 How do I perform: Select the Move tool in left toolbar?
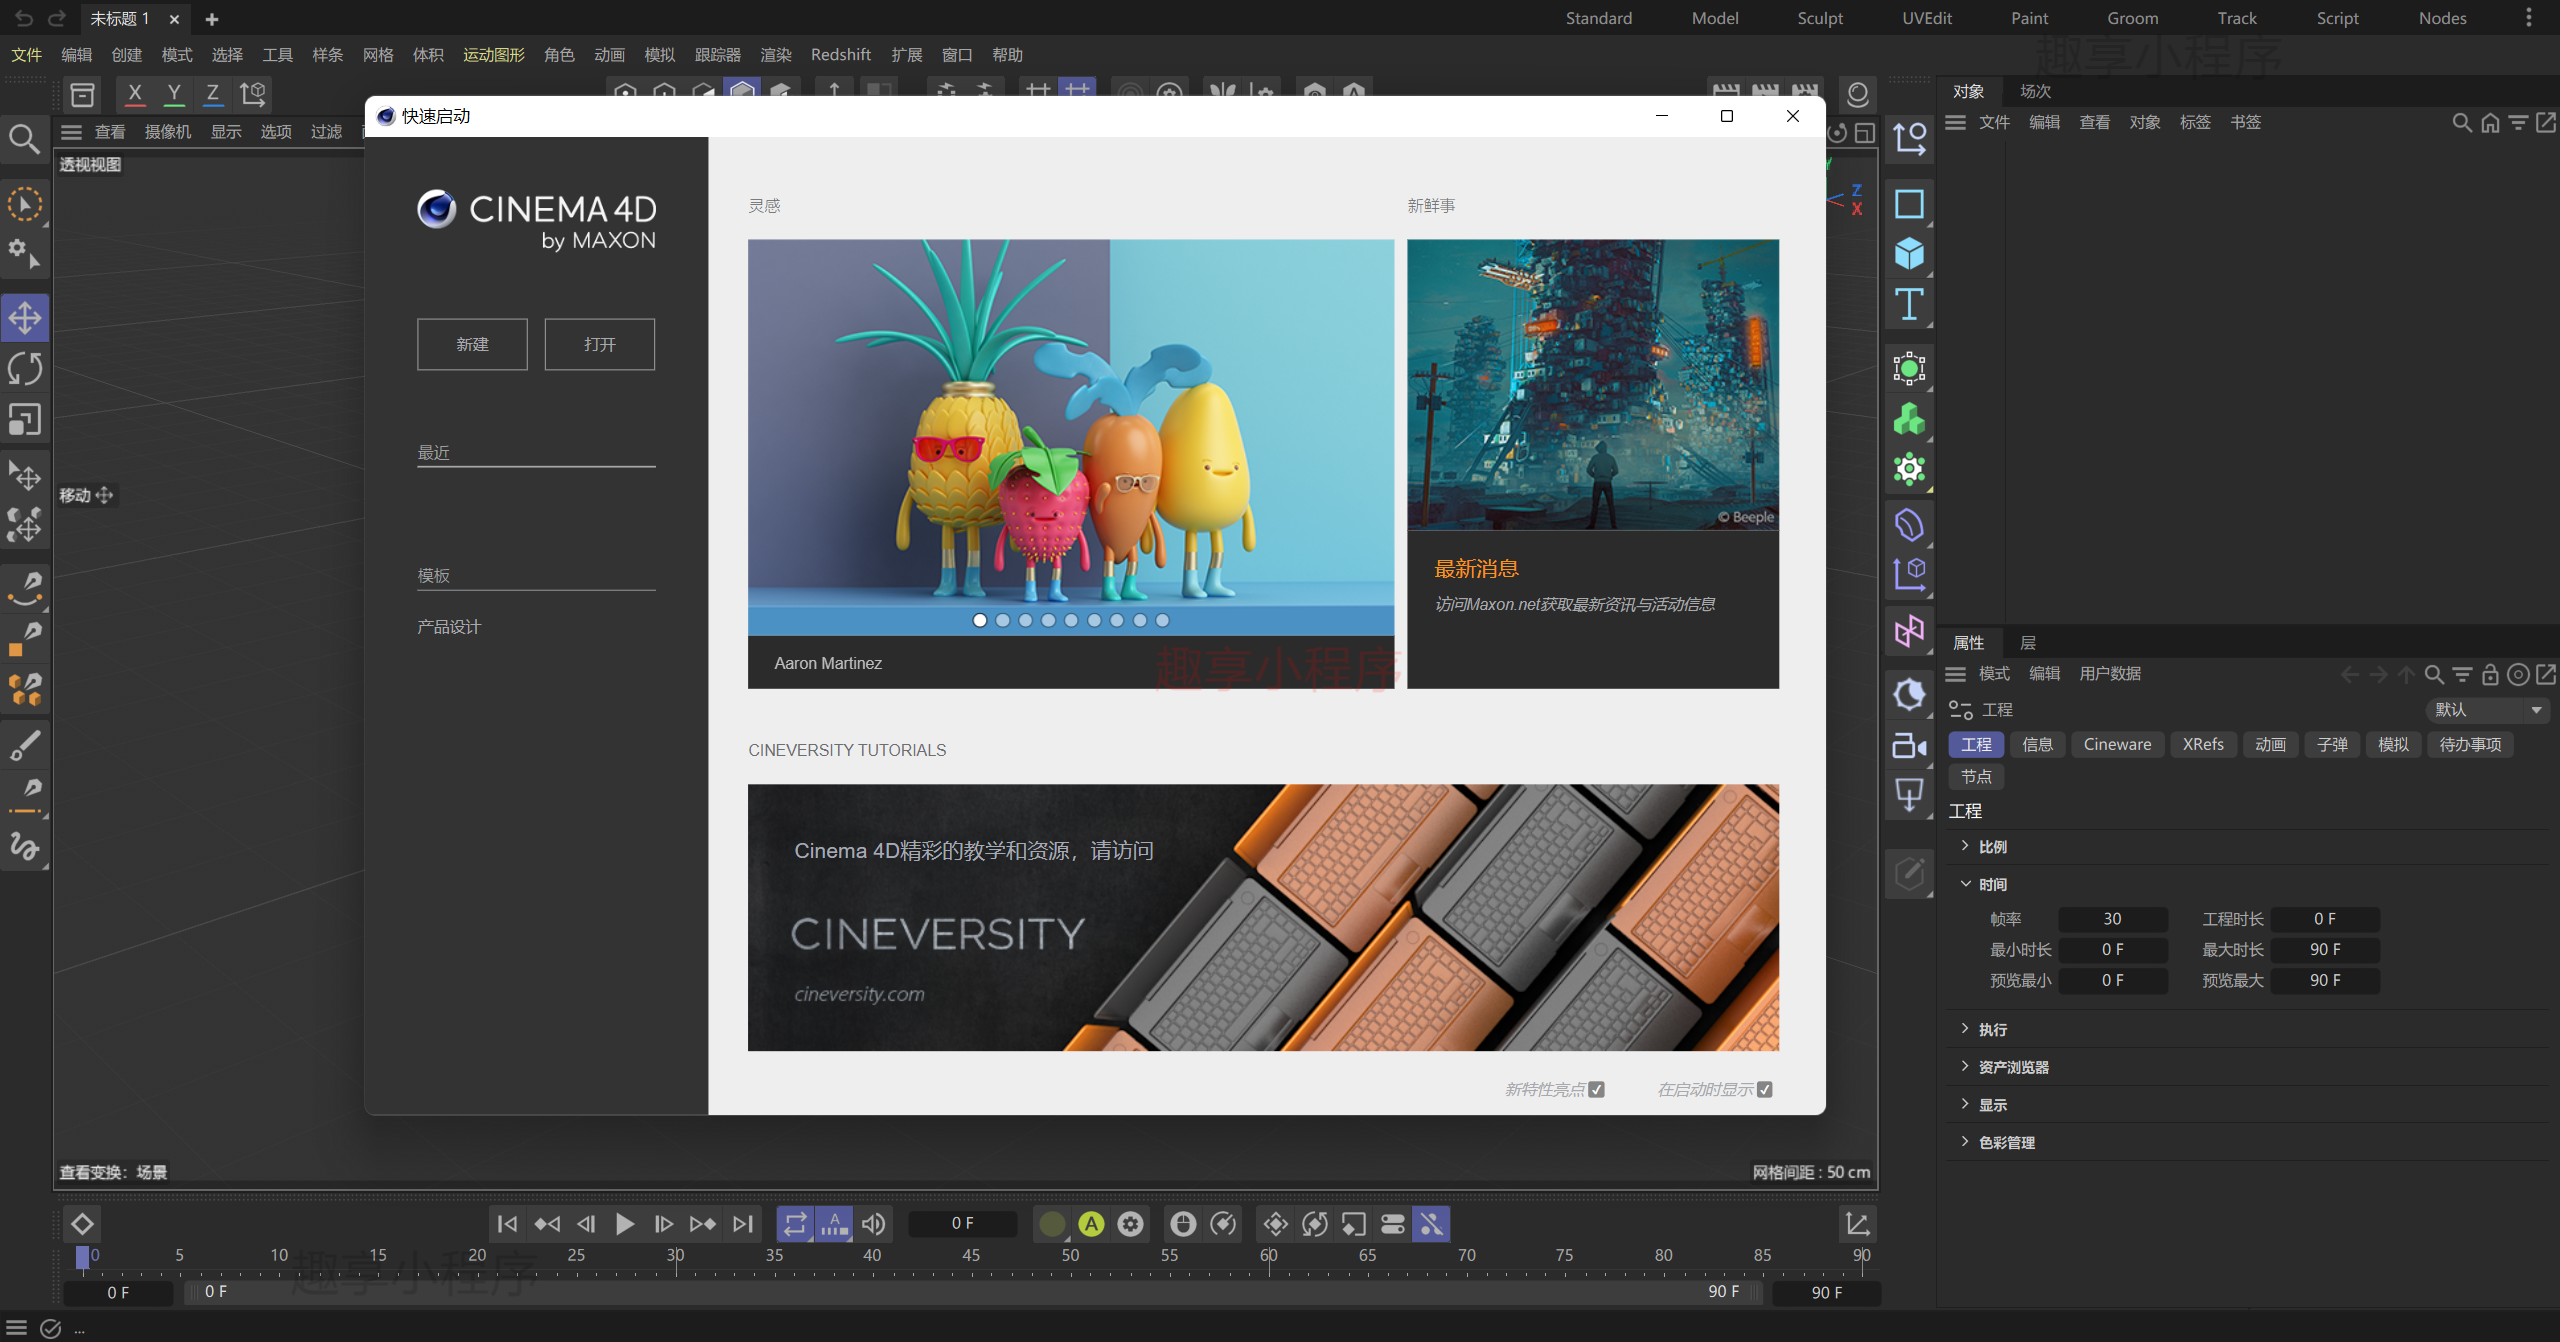(x=25, y=319)
